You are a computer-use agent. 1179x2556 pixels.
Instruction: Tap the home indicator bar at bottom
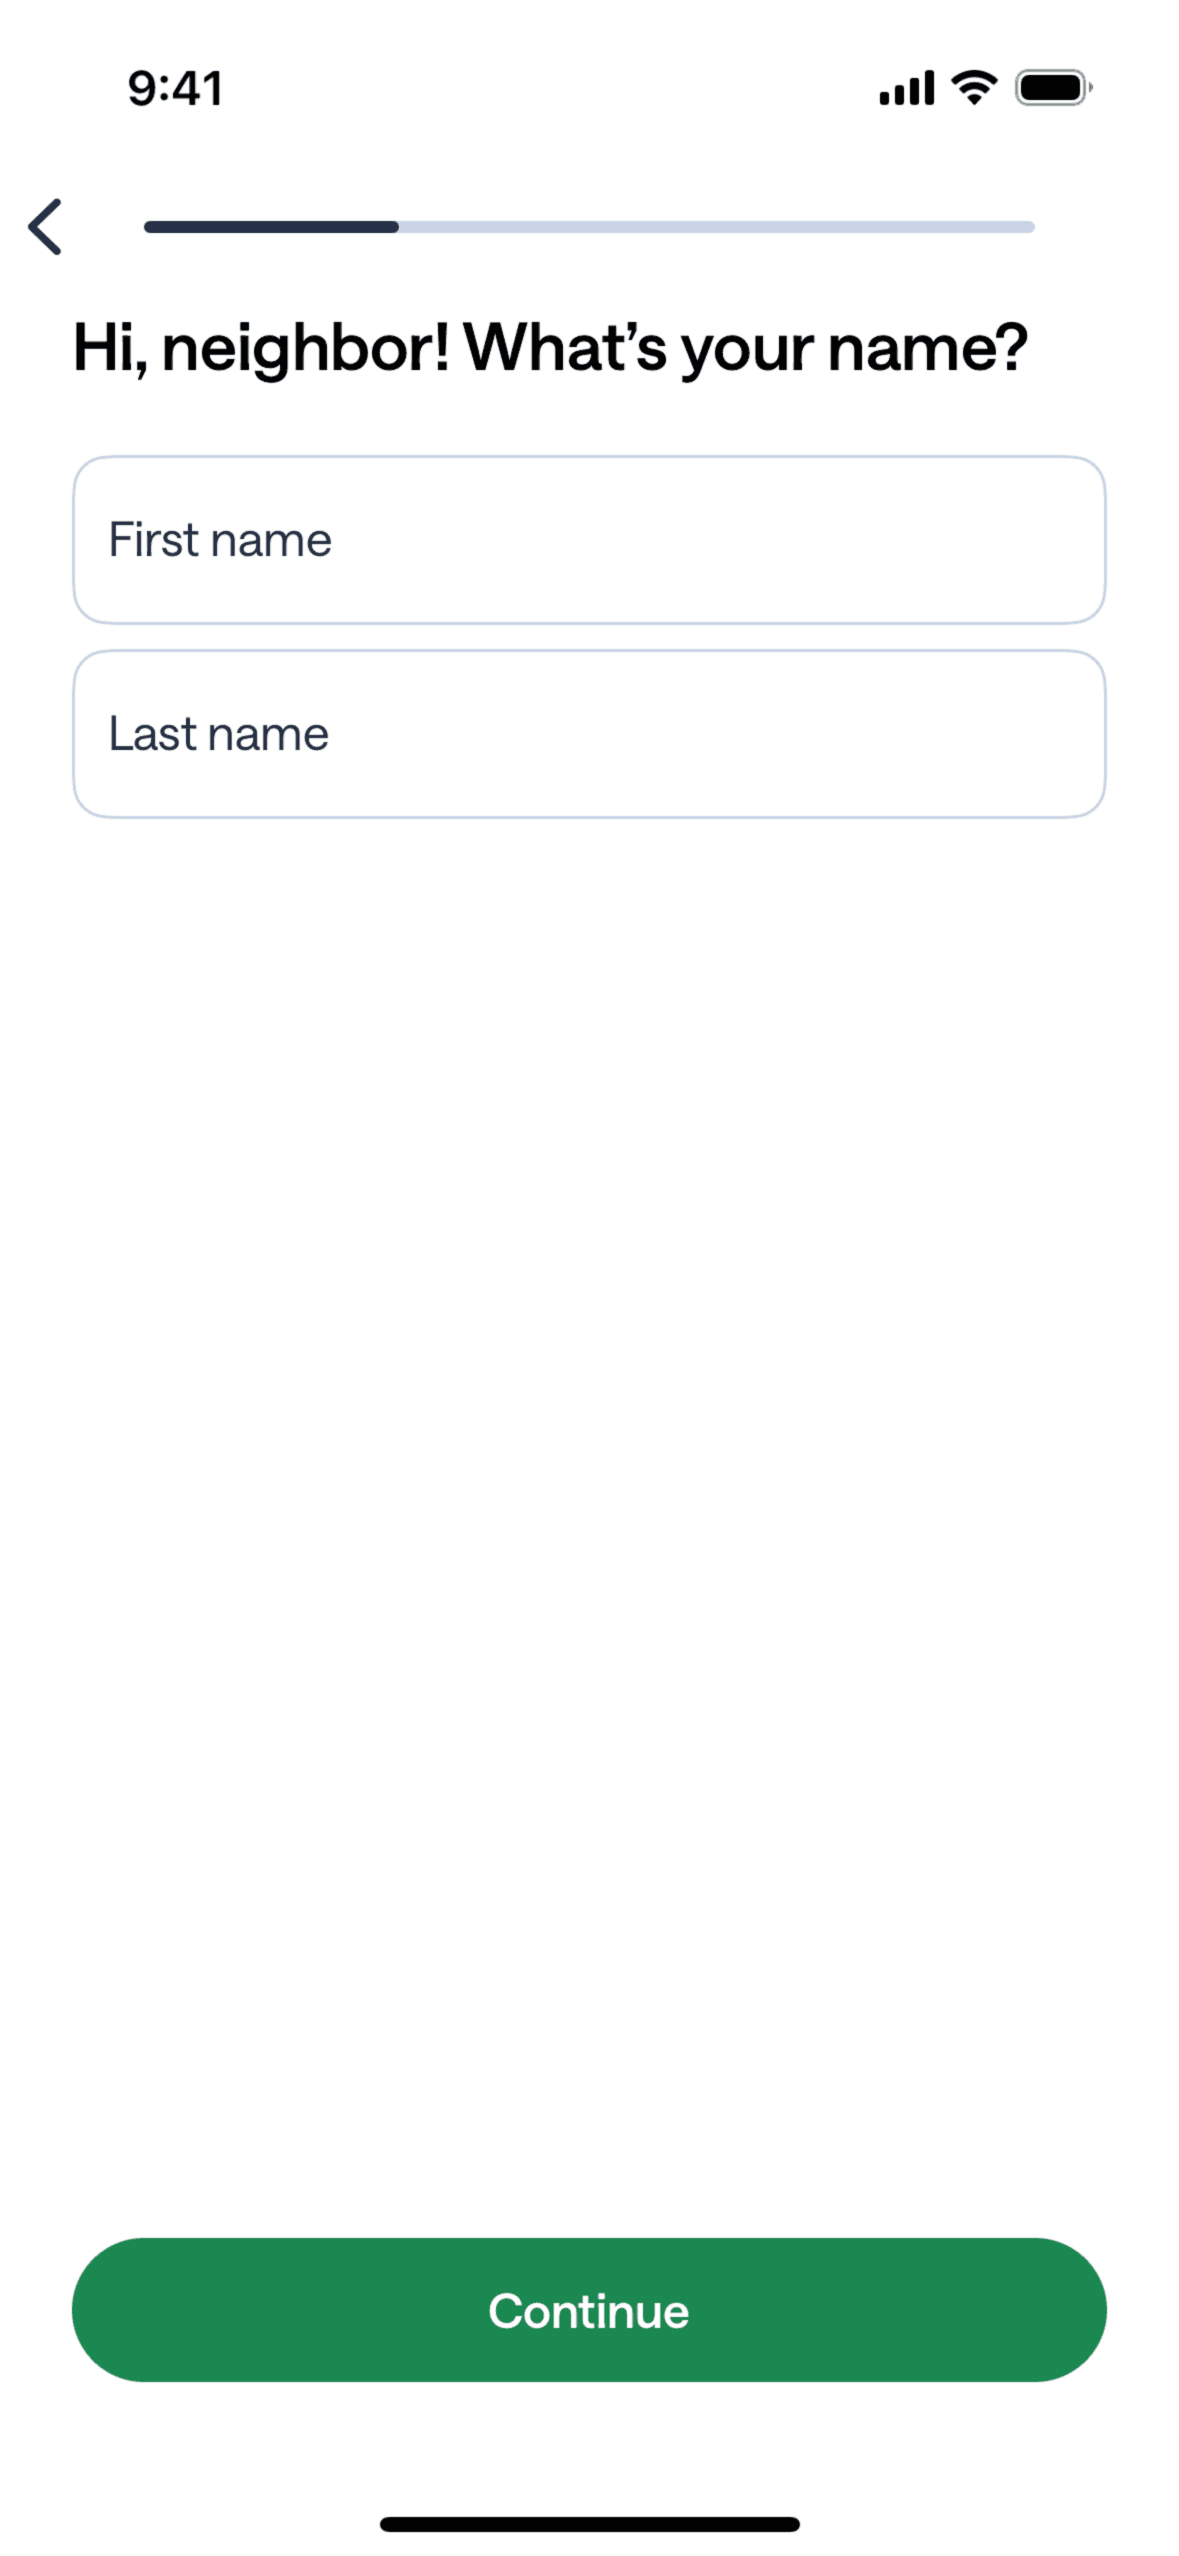[x=589, y=2524]
